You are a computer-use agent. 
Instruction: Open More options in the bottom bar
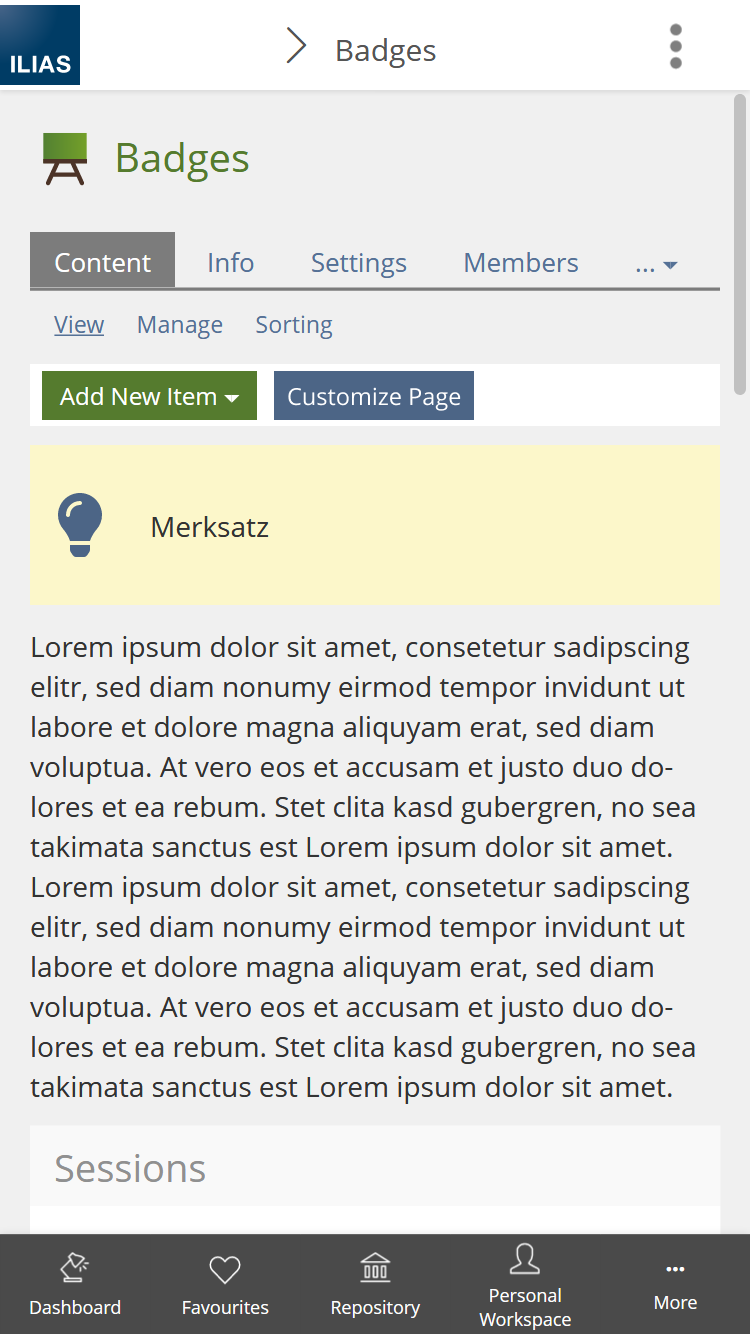675,1284
